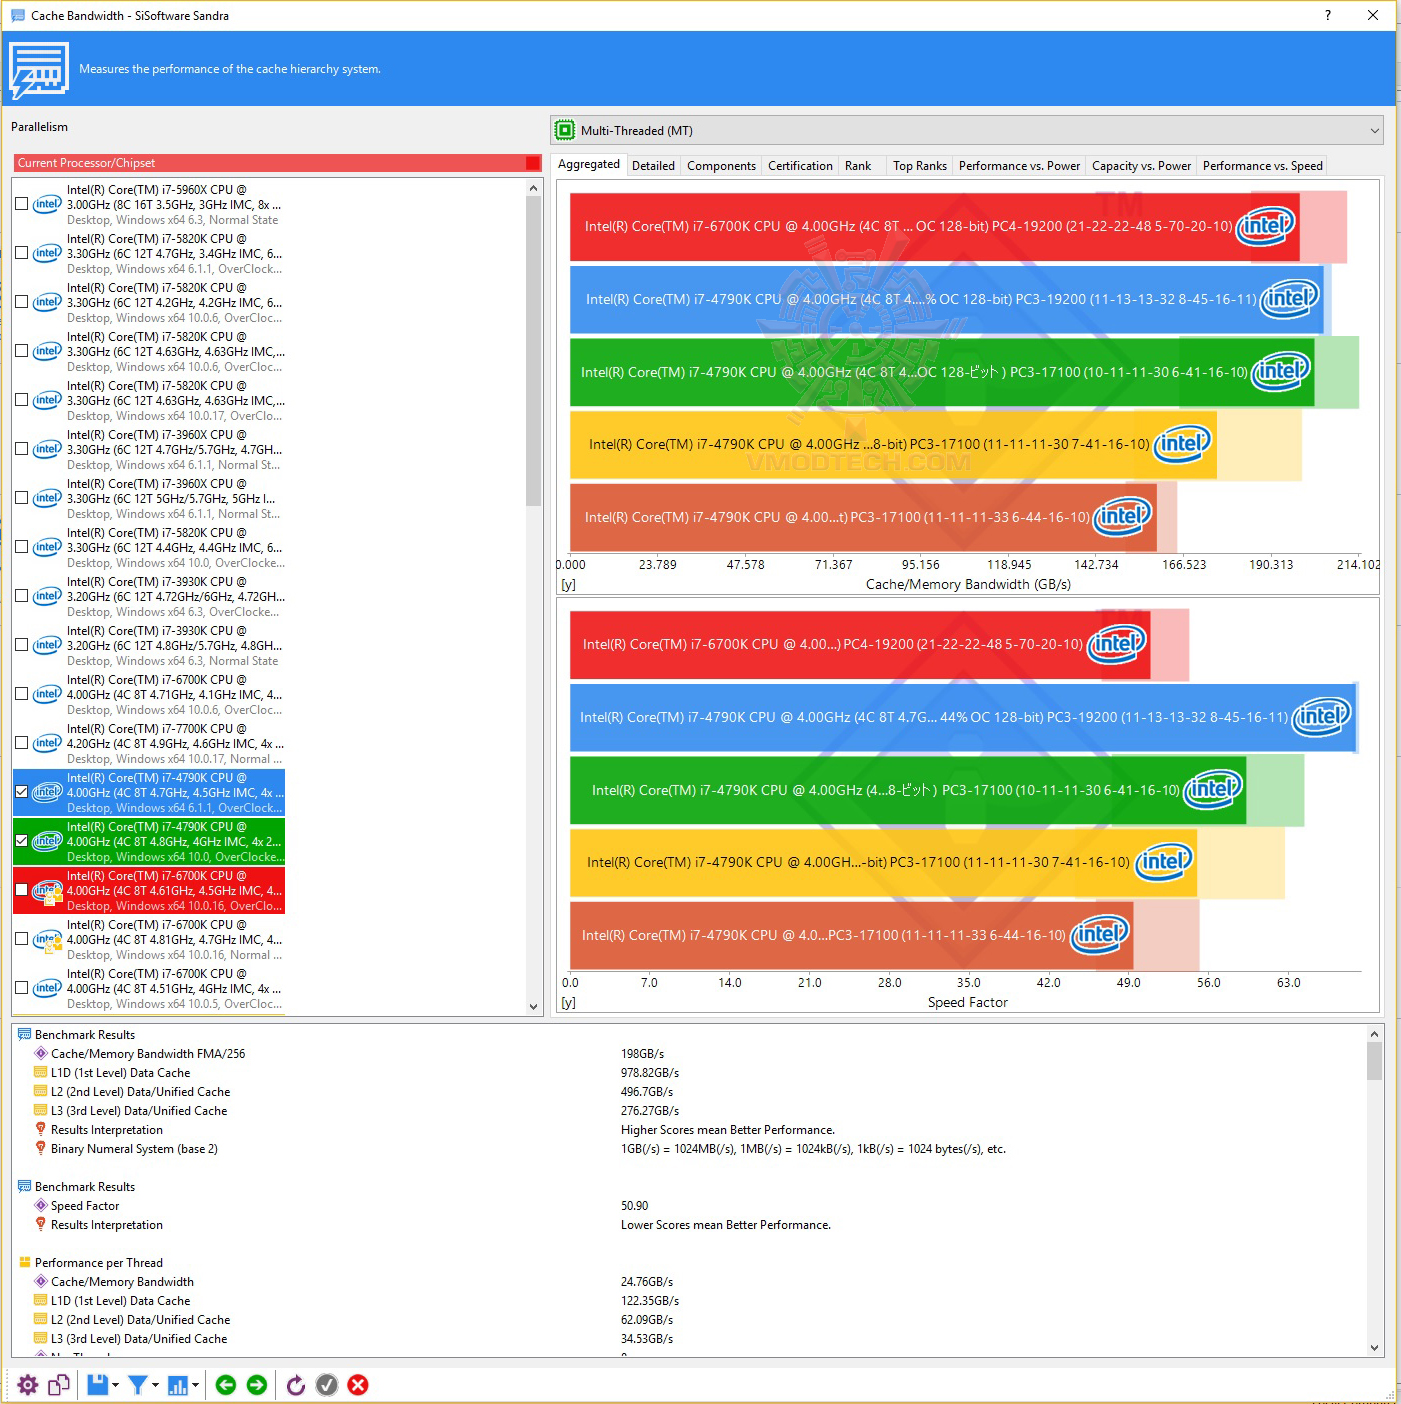
Task: Check the i7-3960X 5GHz/5.7GHz checkbox
Action: (x=22, y=498)
